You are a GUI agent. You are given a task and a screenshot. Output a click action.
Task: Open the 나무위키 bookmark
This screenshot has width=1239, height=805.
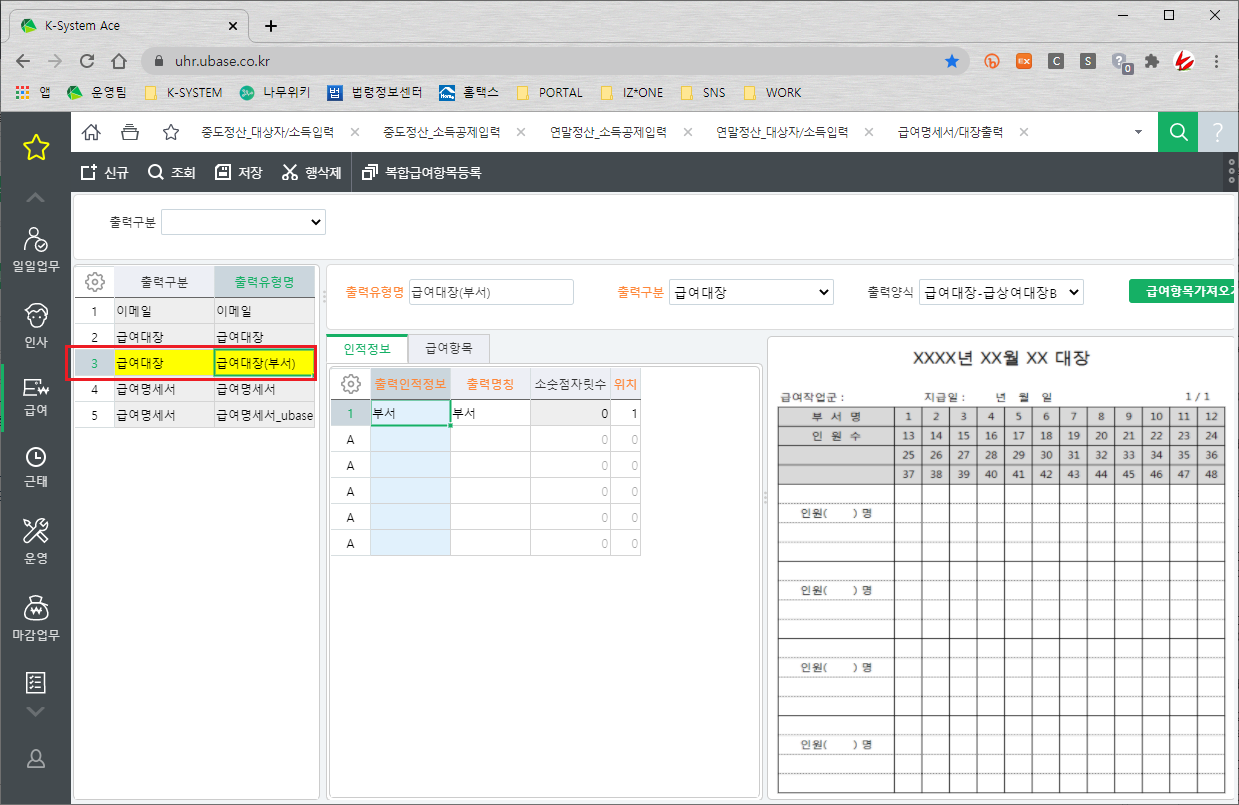click(x=274, y=93)
